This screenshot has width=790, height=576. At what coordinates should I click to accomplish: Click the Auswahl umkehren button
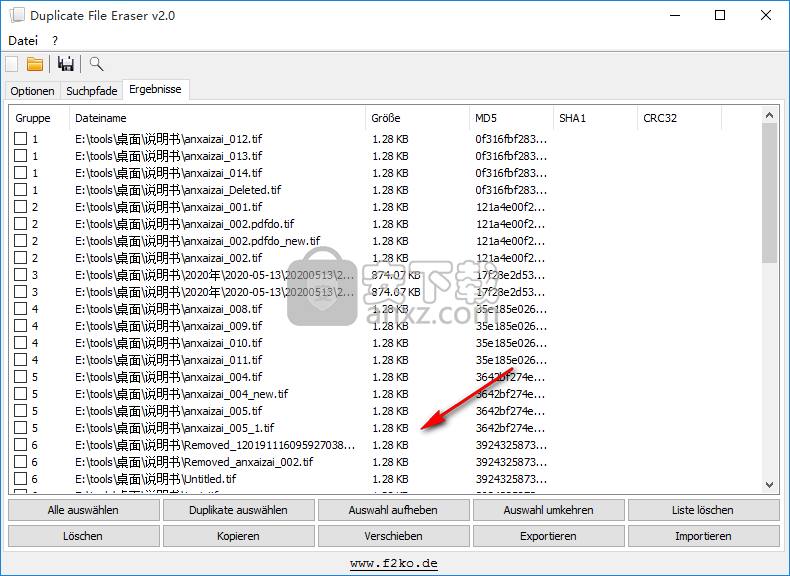549,510
